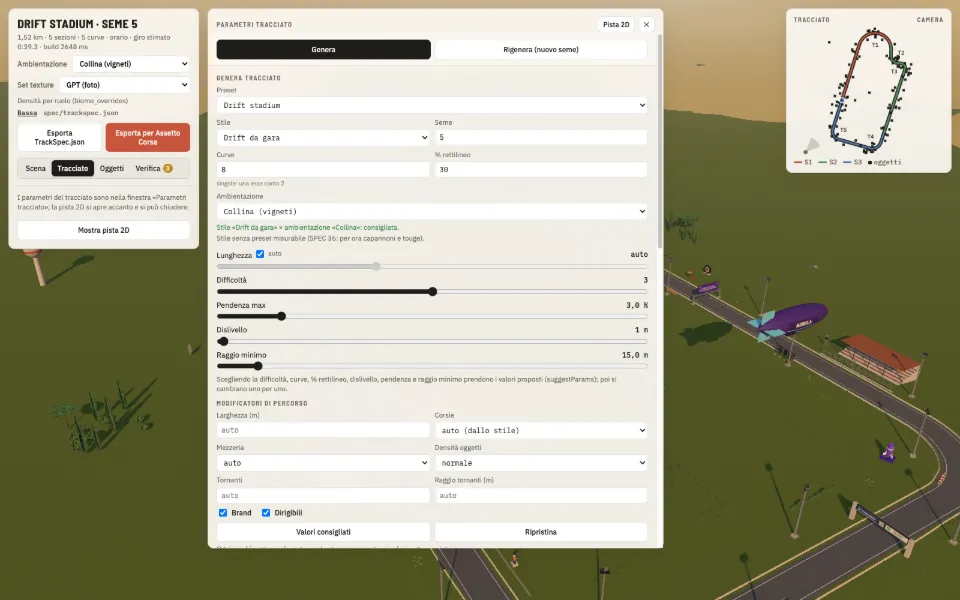
Task: Expand the Mezzeria dropdown
Action: [x=323, y=463]
